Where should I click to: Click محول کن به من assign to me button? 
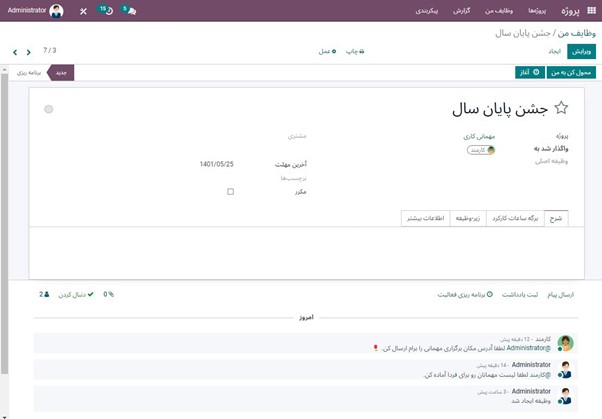(571, 73)
